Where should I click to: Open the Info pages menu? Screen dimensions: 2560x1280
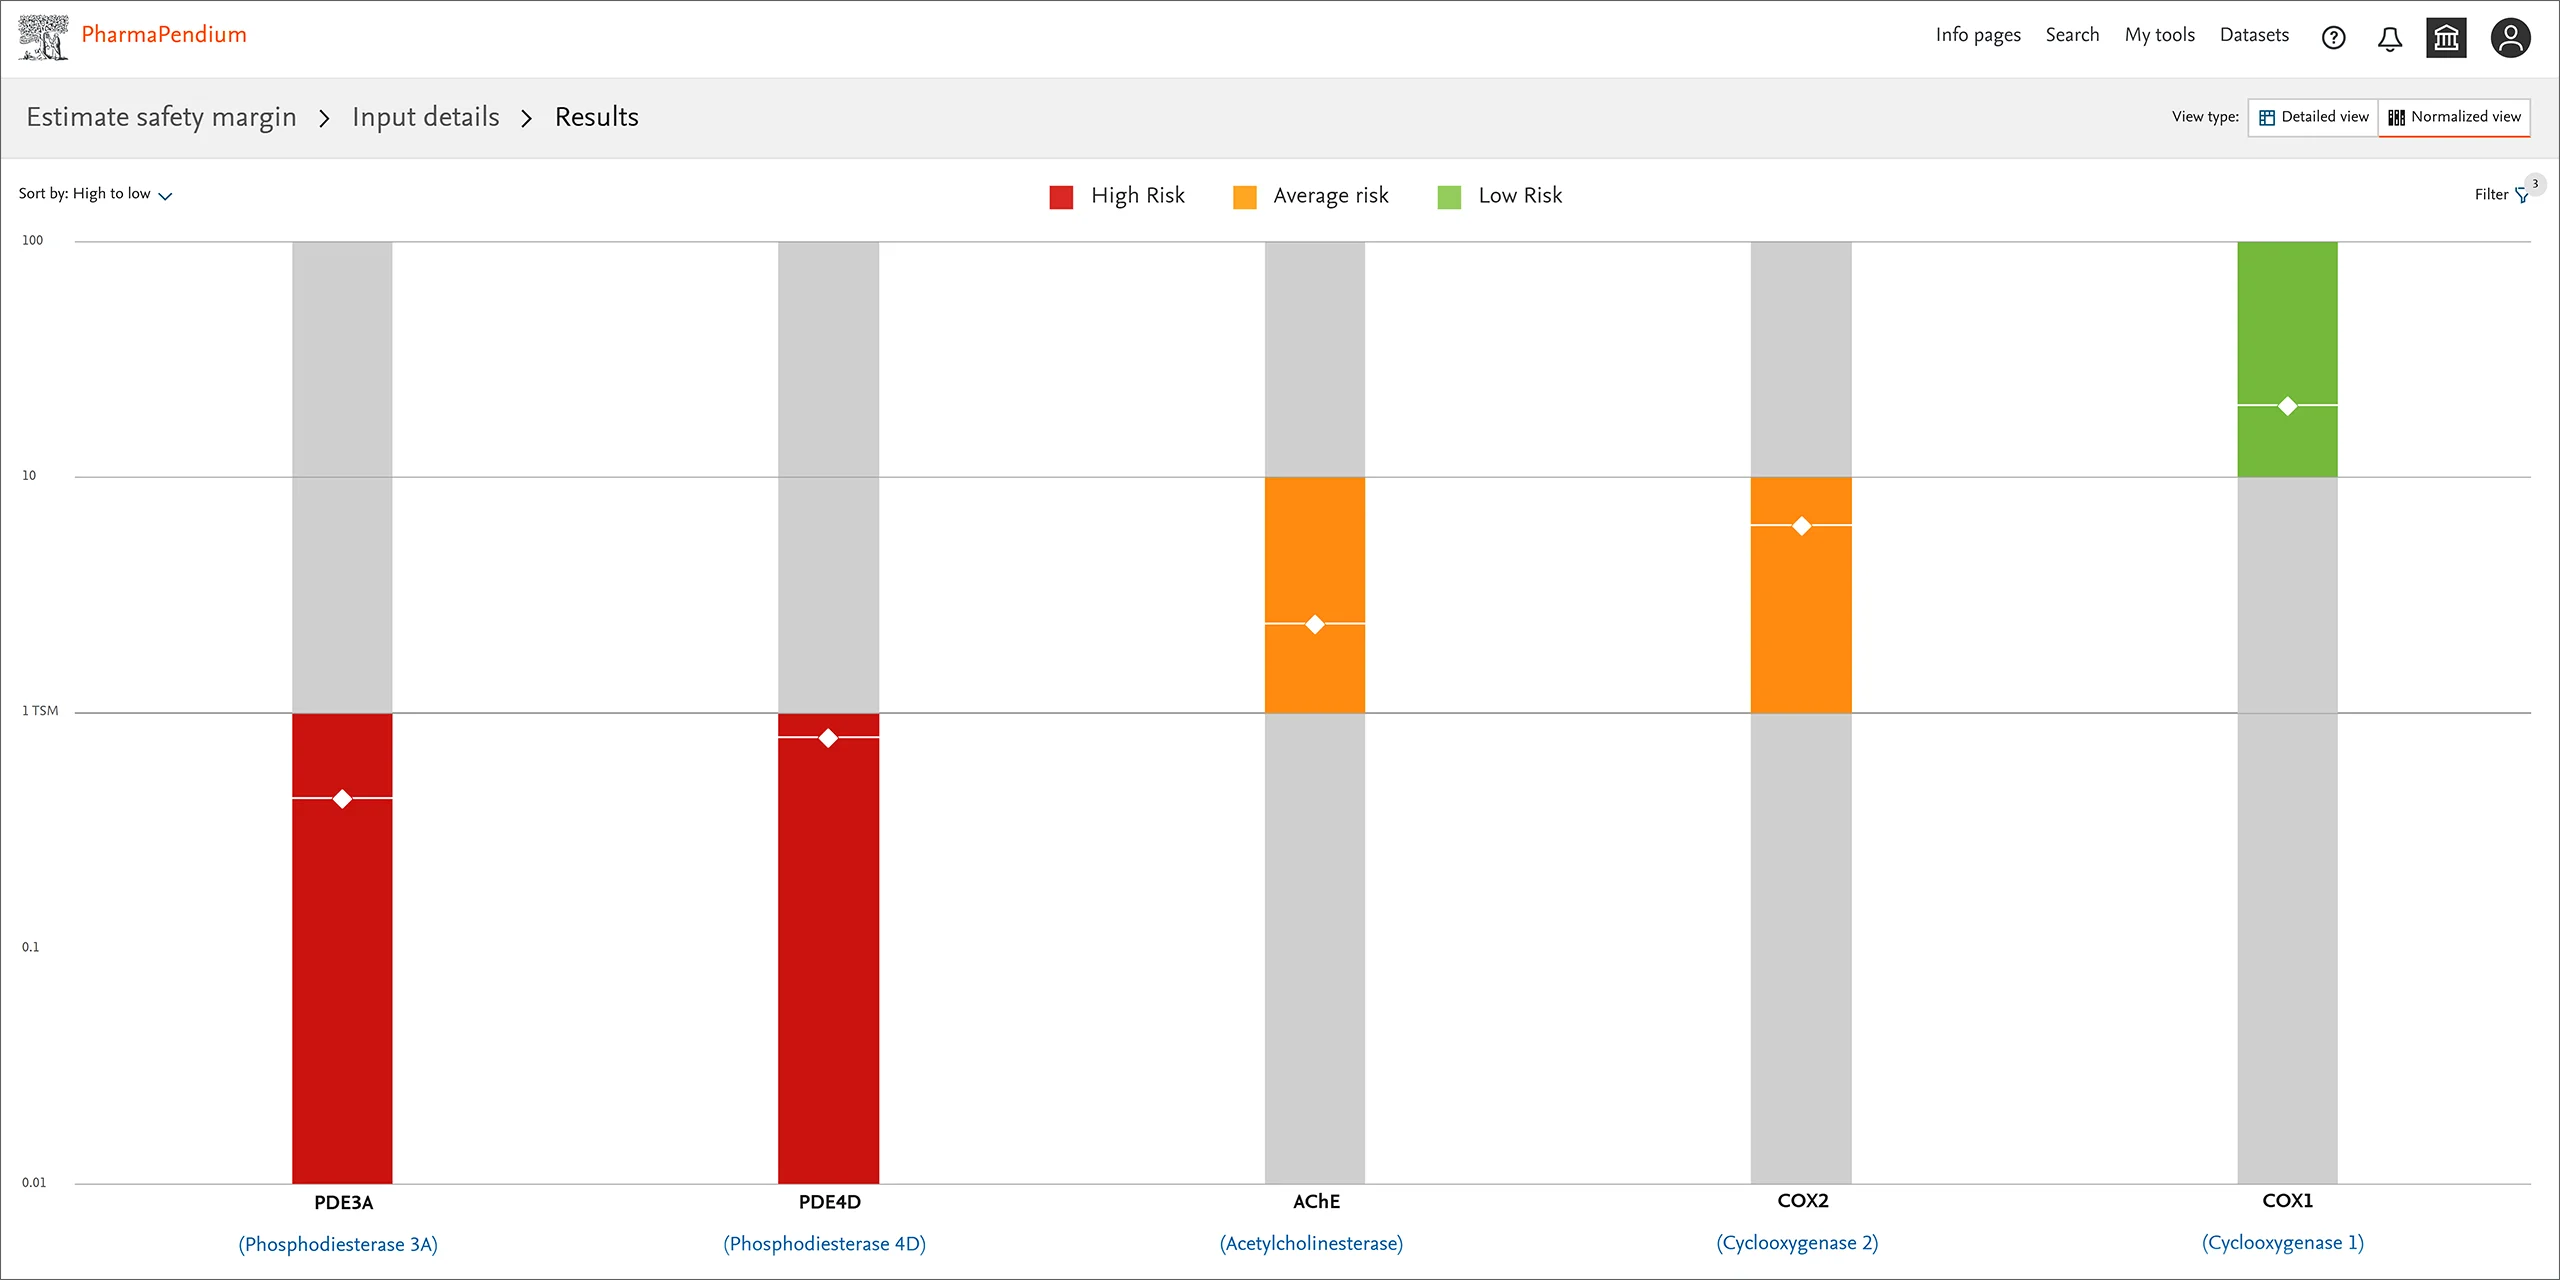[x=1977, y=35]
